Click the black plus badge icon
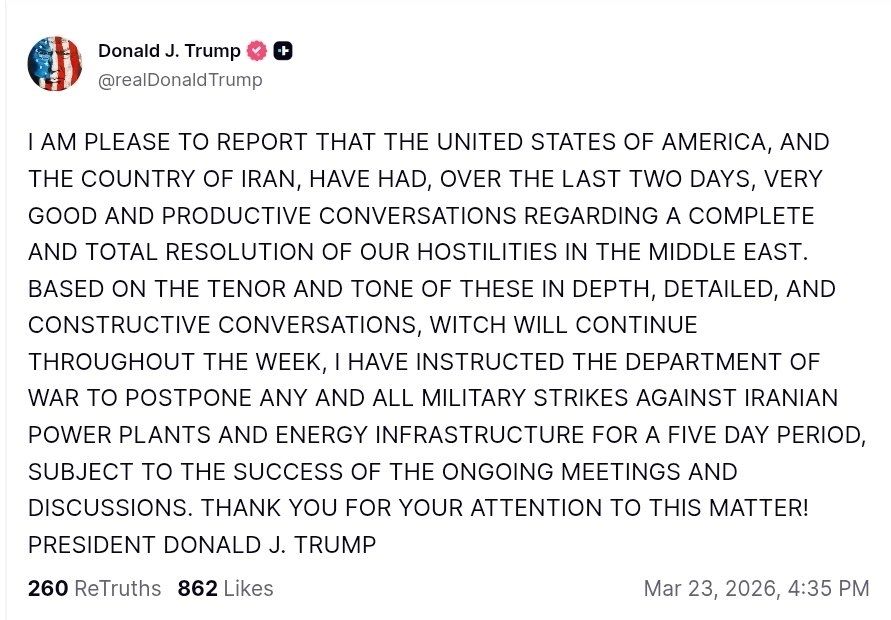 pos(283,51)
